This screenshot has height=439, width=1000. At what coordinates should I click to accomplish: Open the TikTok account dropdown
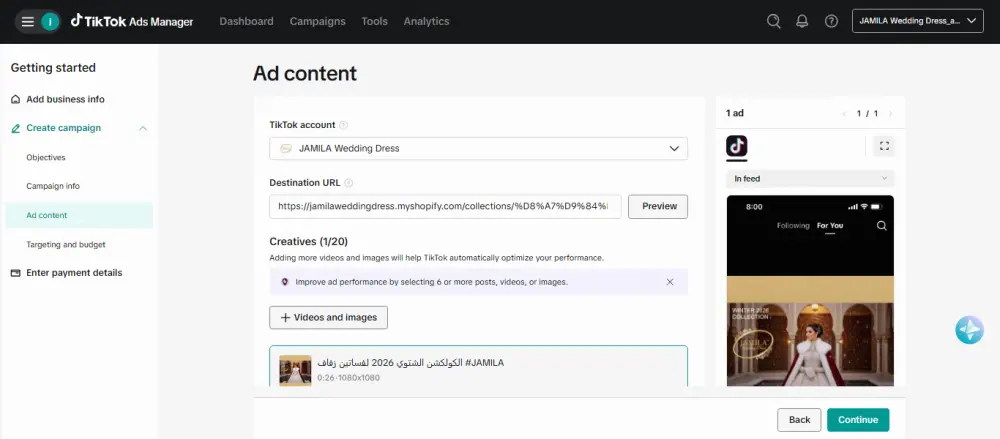click(x=478, y=149)
